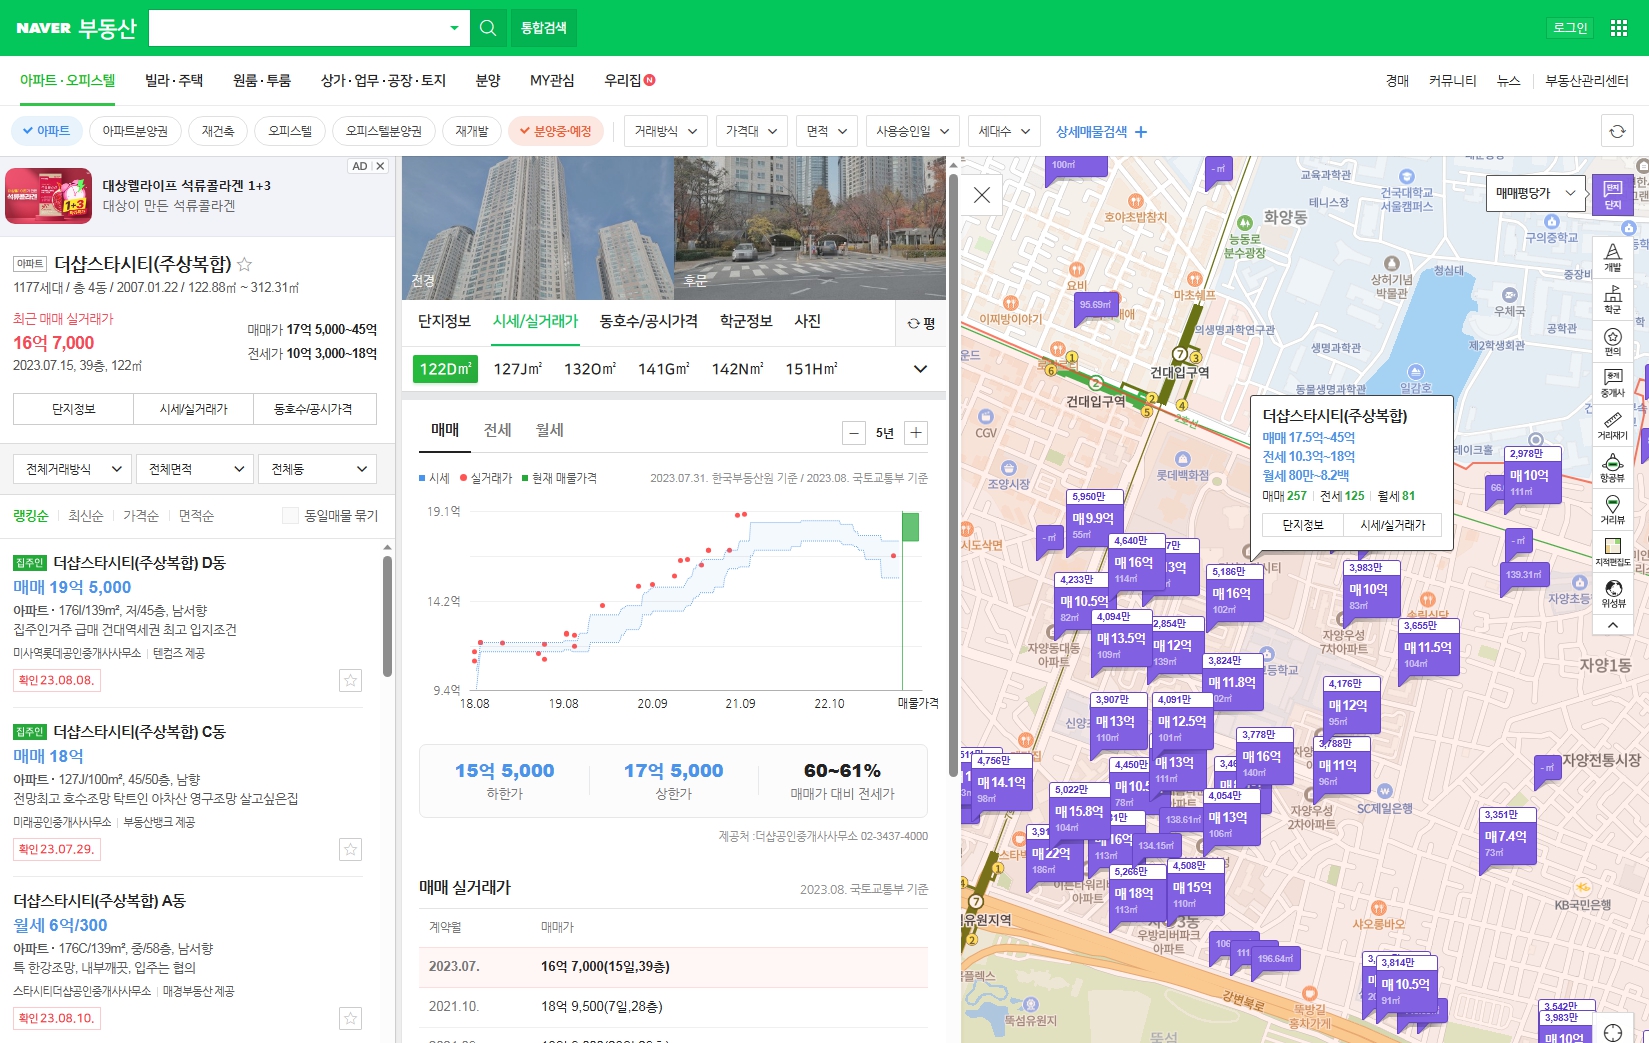Open the 상가·업무·공장·토지 menu
1649x1043 pixels.
(383, 80)
